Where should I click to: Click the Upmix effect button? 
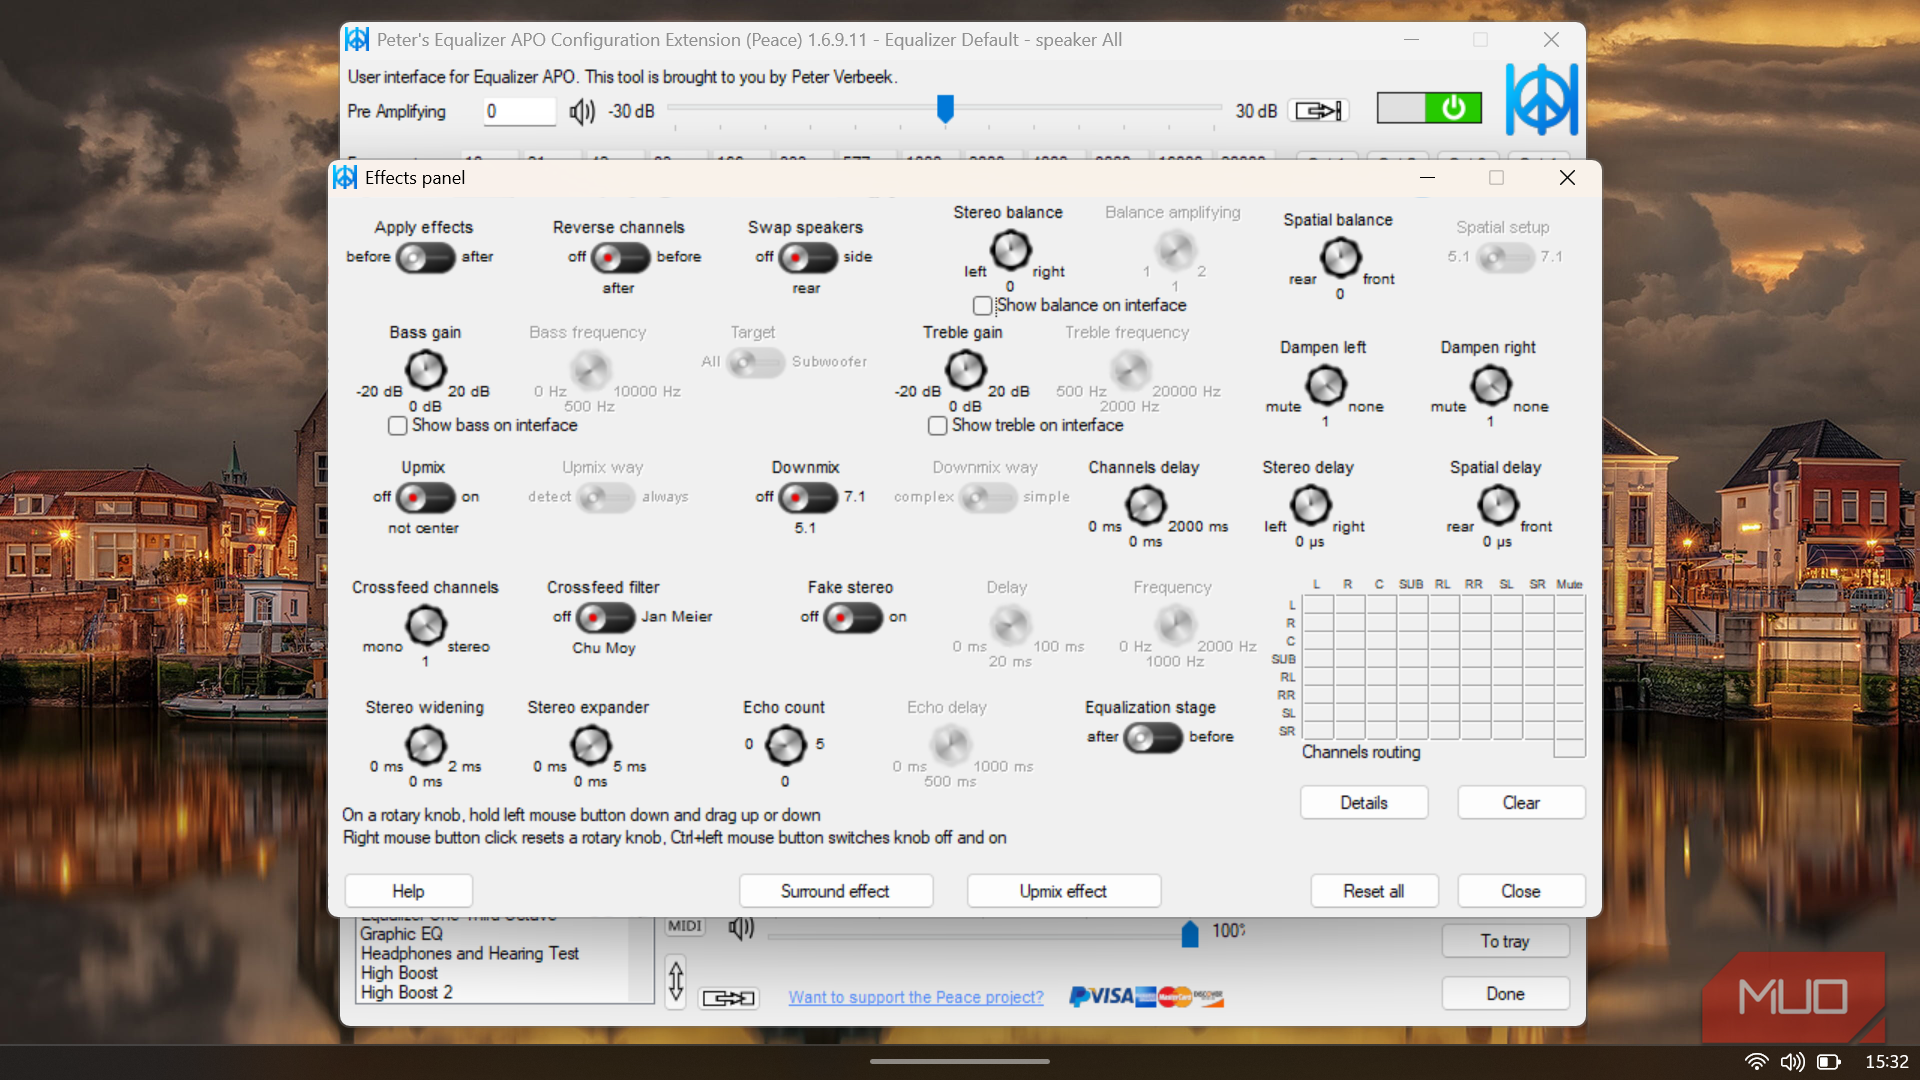(x=1063, y=891)
